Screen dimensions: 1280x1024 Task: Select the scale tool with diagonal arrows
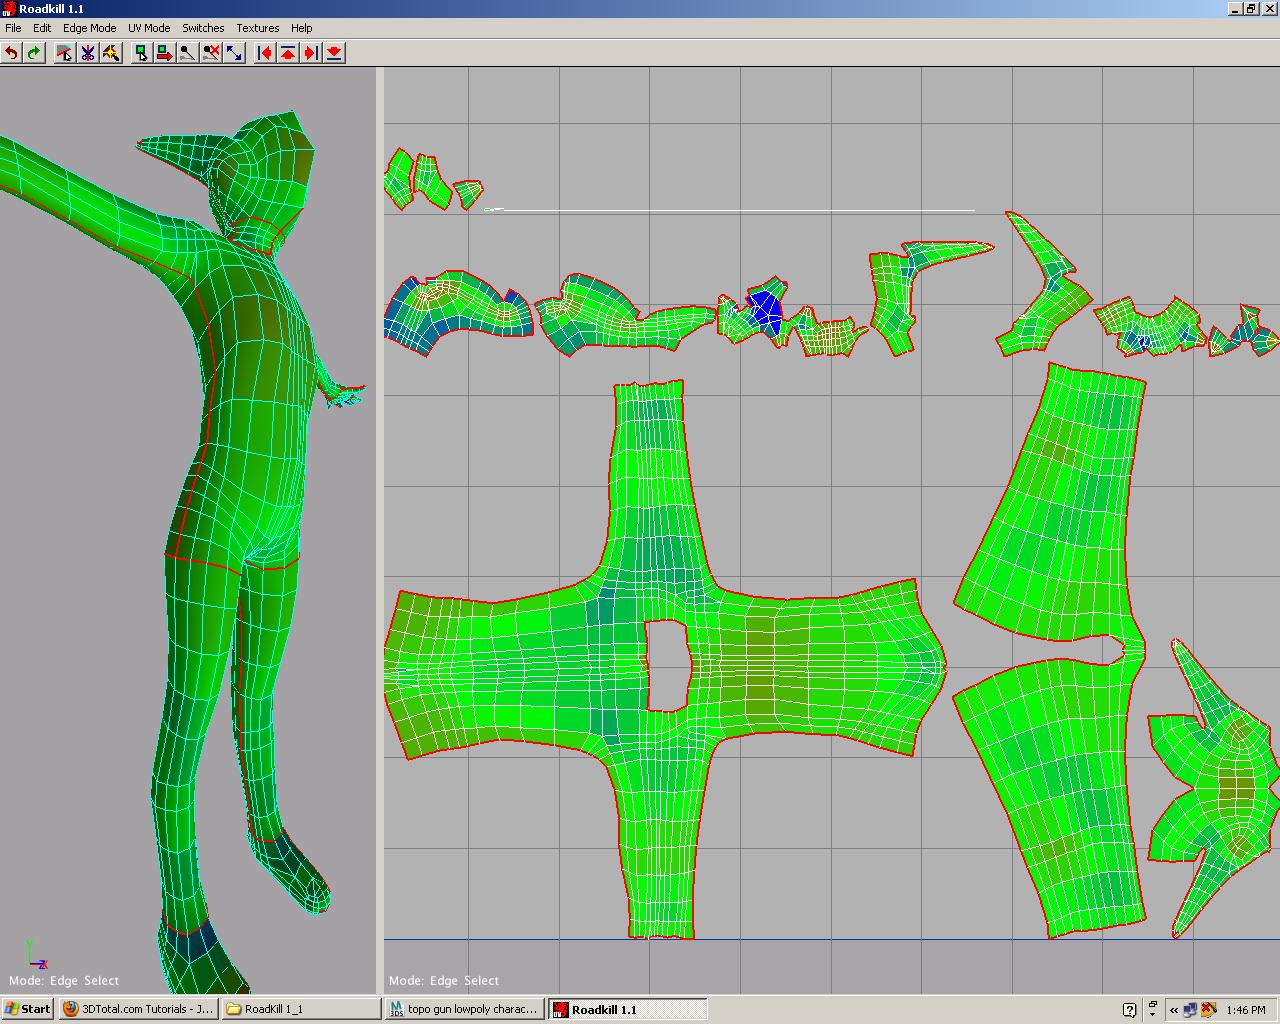[234, 54]
